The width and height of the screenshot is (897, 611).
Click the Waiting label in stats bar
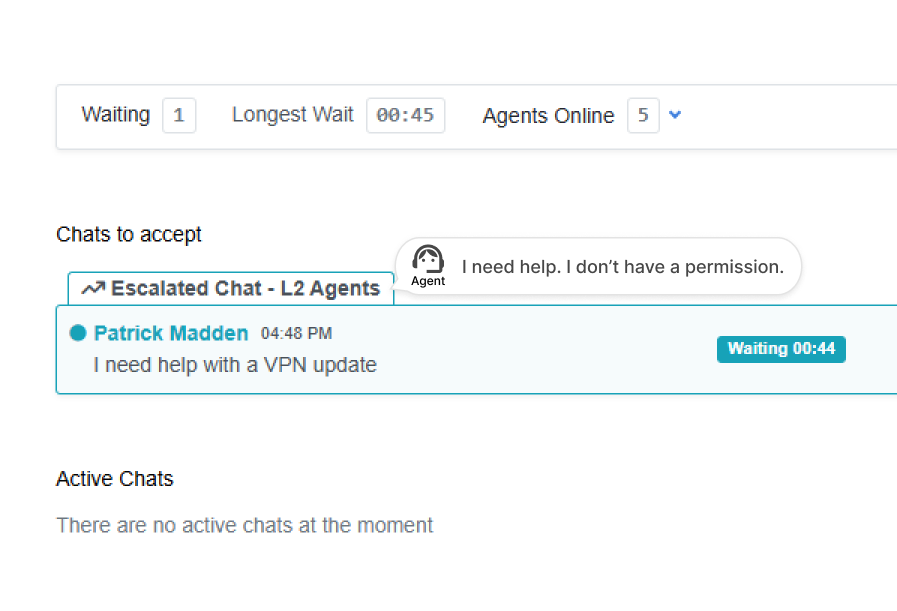point(115,115)
